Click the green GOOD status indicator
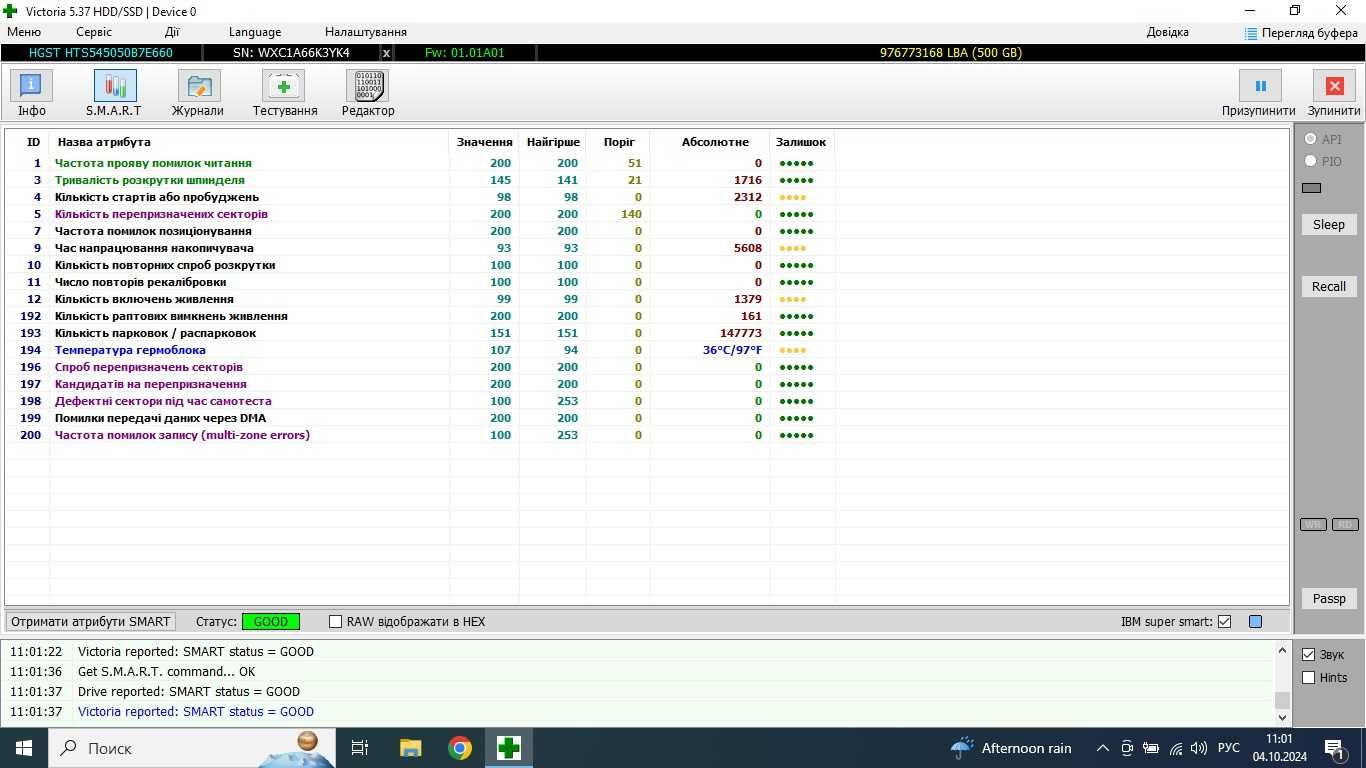The image size is (1366, 768). tap(271, 622)
